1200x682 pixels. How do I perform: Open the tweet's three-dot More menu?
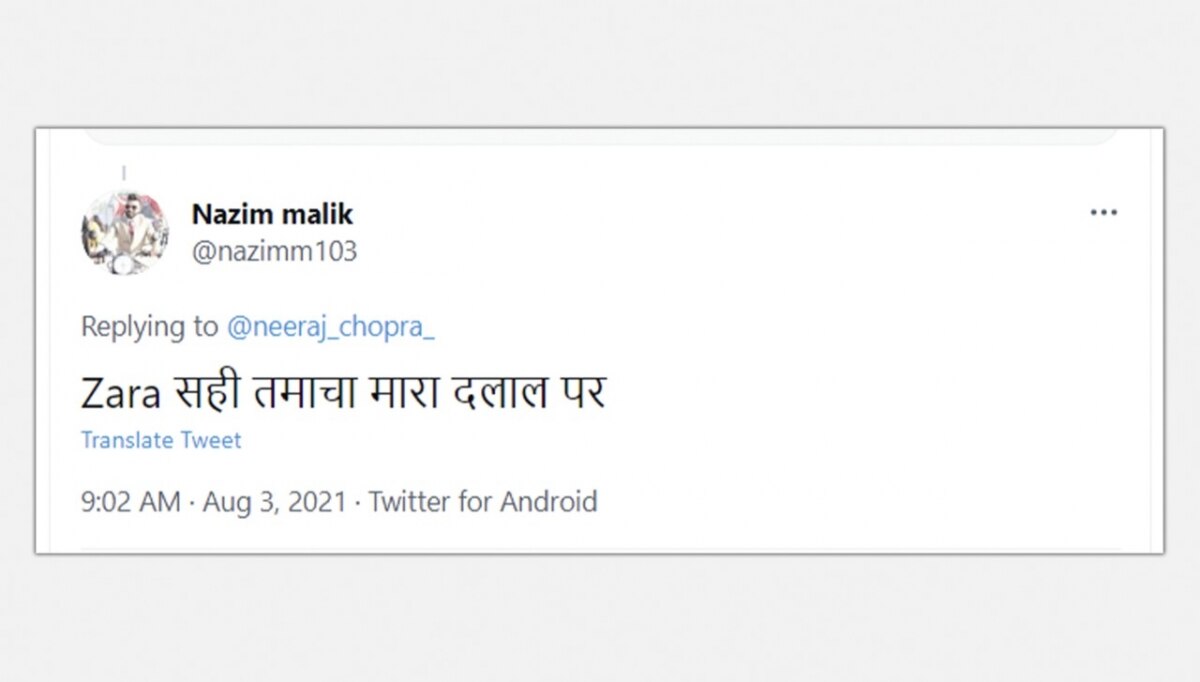pyautogui.click(x=1103, y=213)
